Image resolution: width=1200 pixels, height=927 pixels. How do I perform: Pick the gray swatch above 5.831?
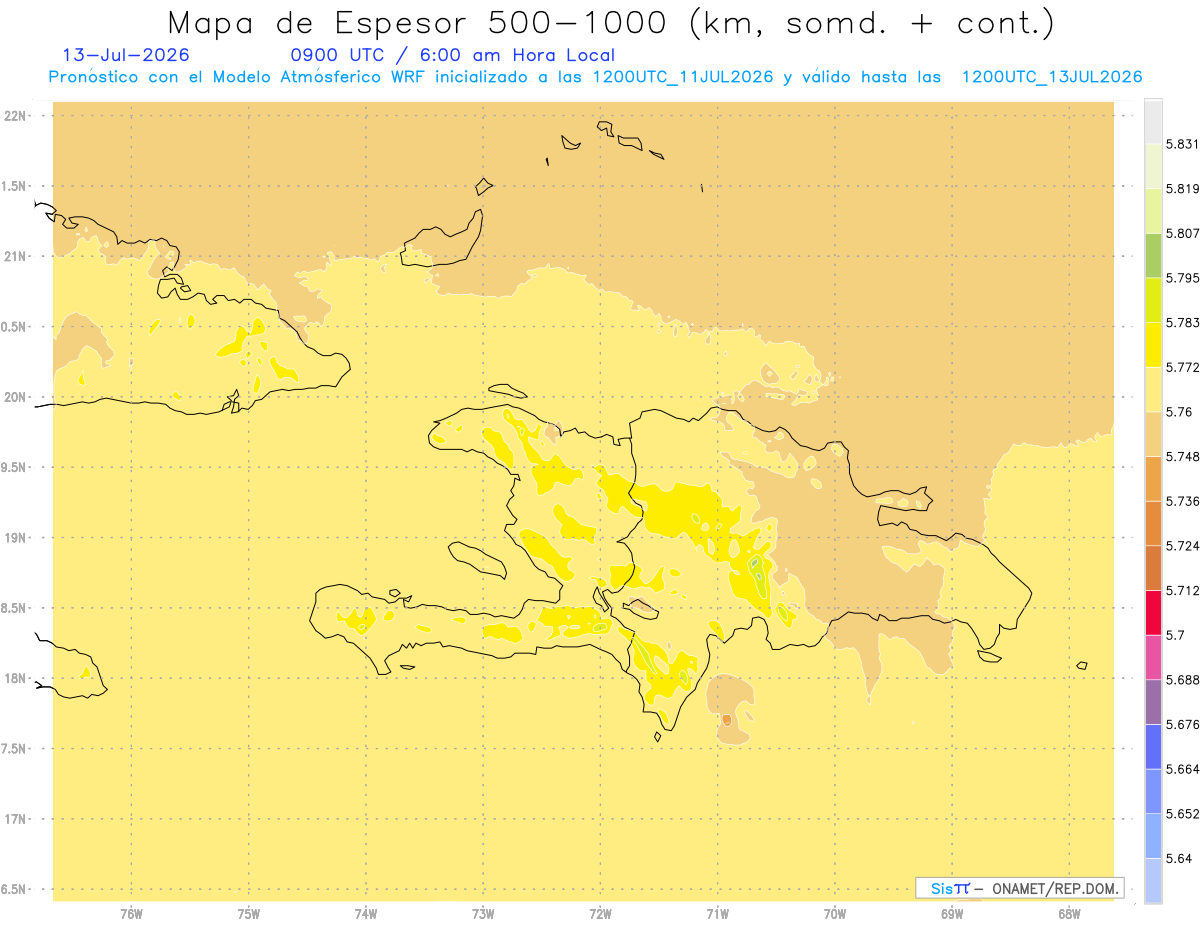(x=1153, y=121)
